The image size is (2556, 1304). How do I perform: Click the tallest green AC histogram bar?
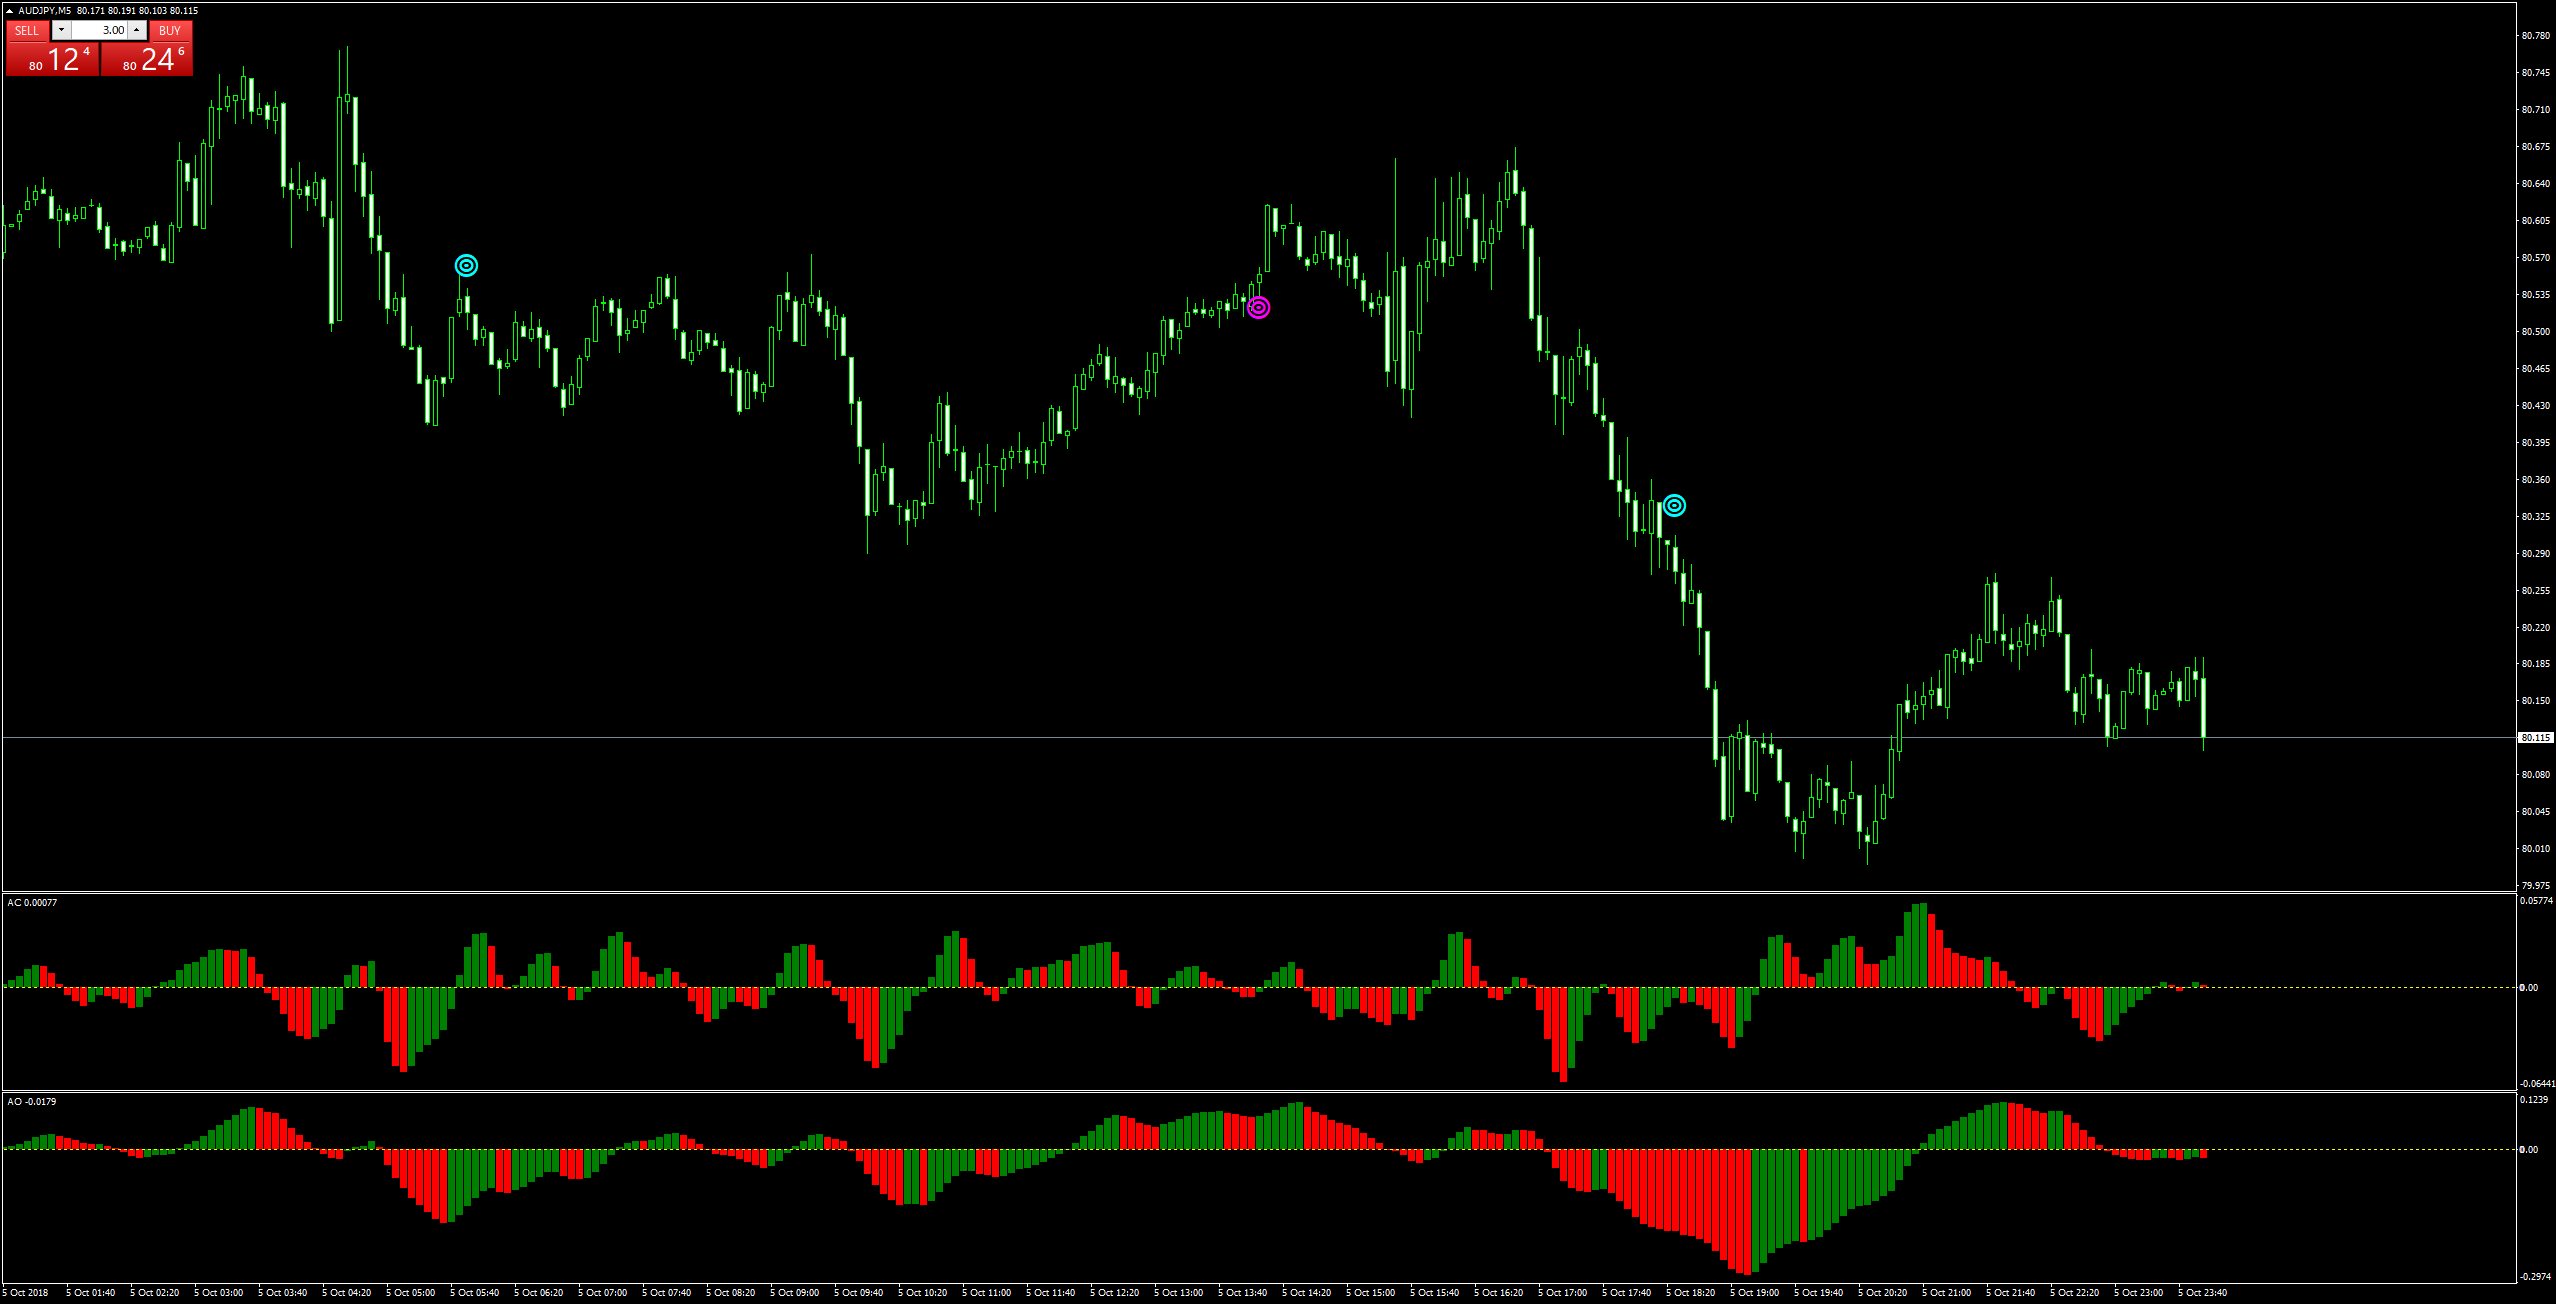pos(1922,945)
